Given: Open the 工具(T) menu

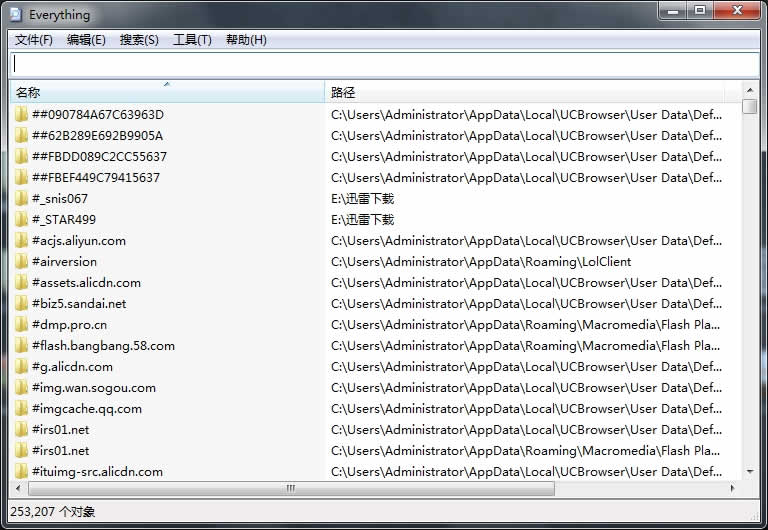Looking at the screenshot, I should pyautogui.click(x=192, y=40).
